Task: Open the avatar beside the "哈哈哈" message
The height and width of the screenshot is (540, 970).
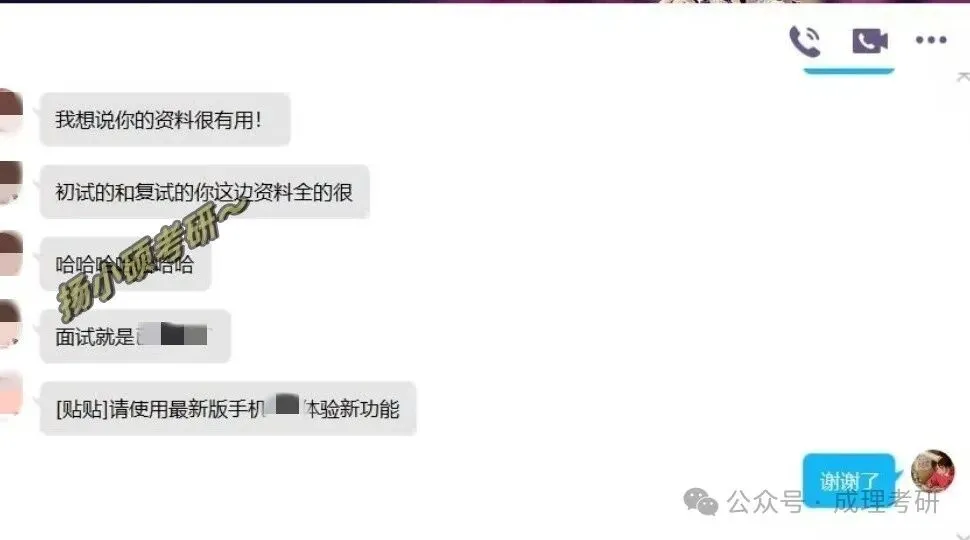Action: tap(9, 254)
